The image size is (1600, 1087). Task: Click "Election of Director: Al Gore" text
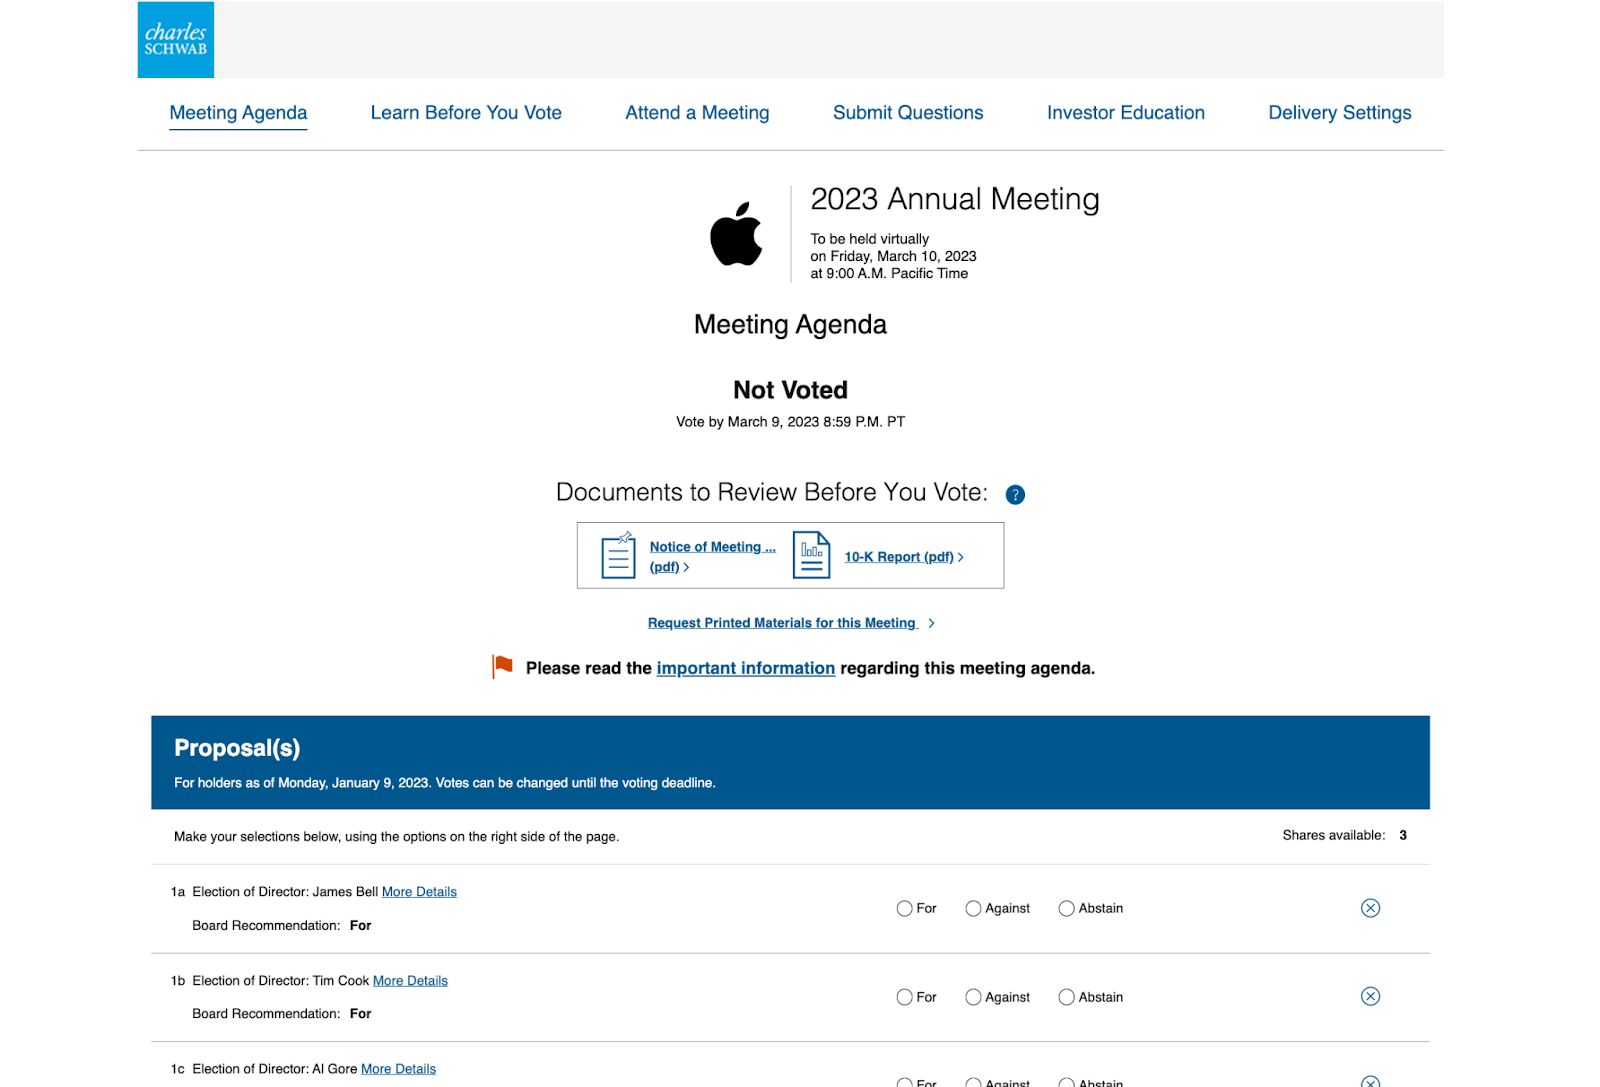point(274,1069)
